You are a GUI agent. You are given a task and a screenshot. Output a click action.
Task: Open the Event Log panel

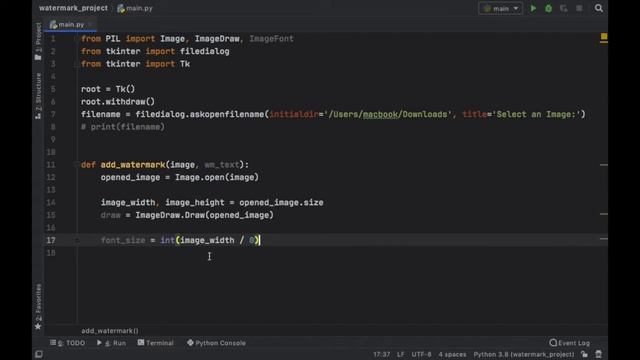pos(570,343)
